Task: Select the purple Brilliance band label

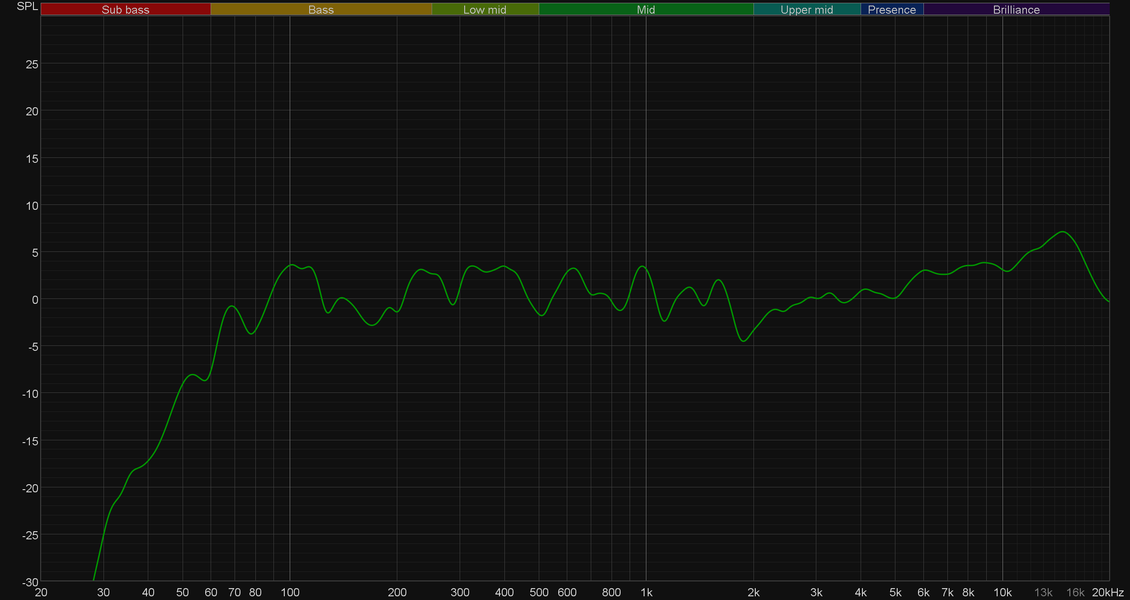Action: pyautogui.click(x=1016, y=10)
